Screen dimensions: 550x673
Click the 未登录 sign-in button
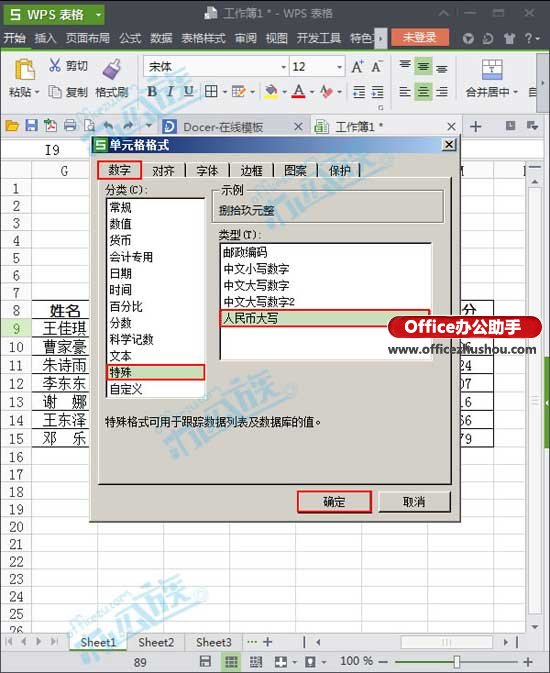coord(420,38)
